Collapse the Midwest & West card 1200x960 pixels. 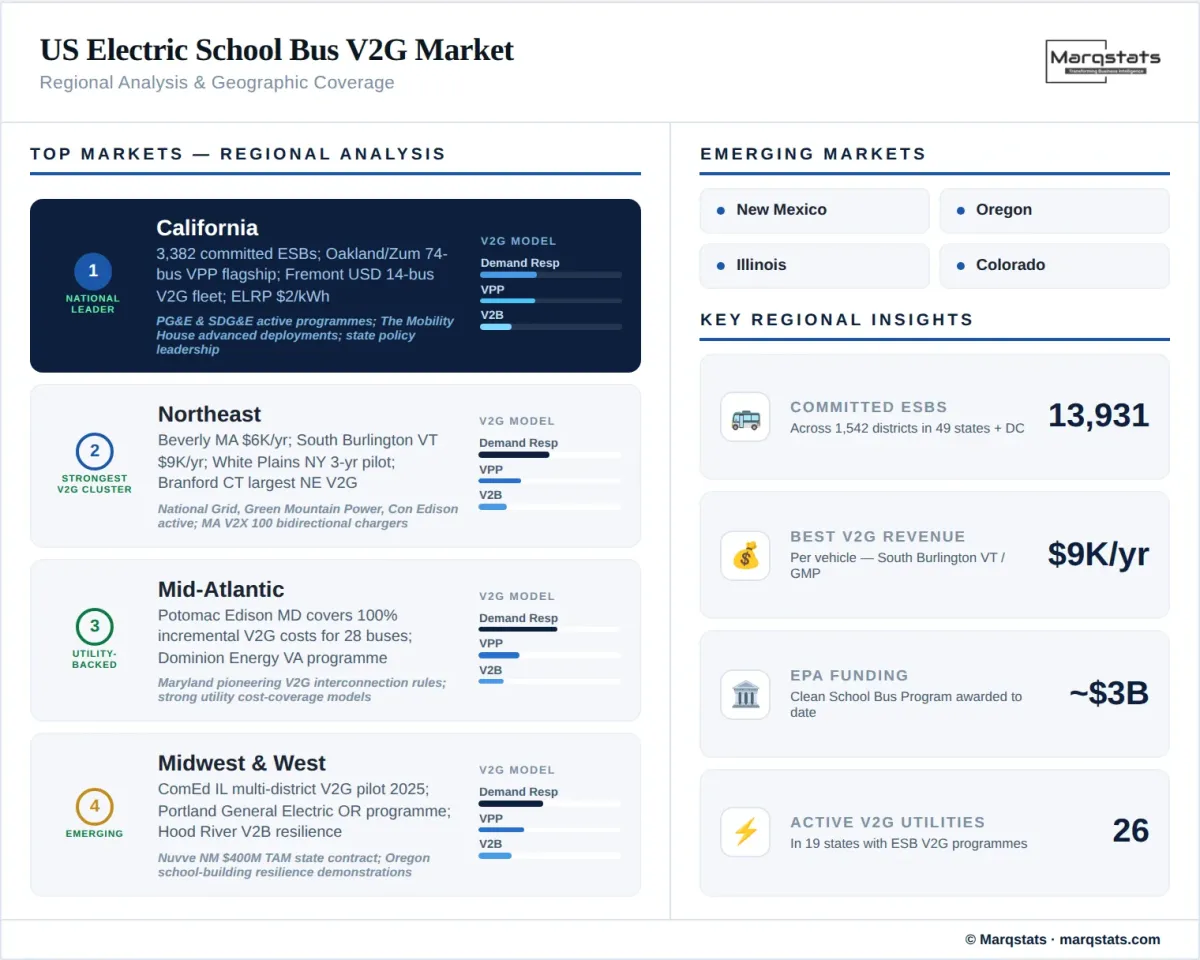(x=335, y=815)
